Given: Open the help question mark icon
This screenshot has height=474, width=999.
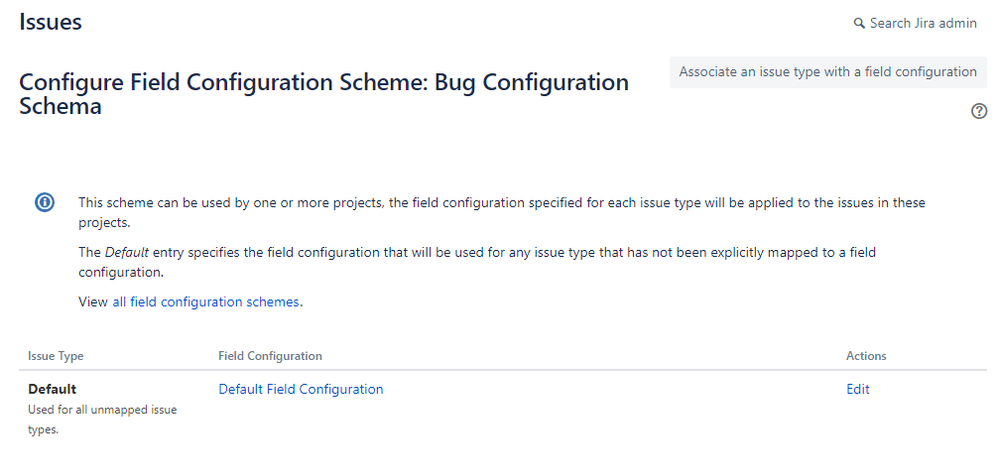Looking at the screenshot, I should [x=979, y=111].
